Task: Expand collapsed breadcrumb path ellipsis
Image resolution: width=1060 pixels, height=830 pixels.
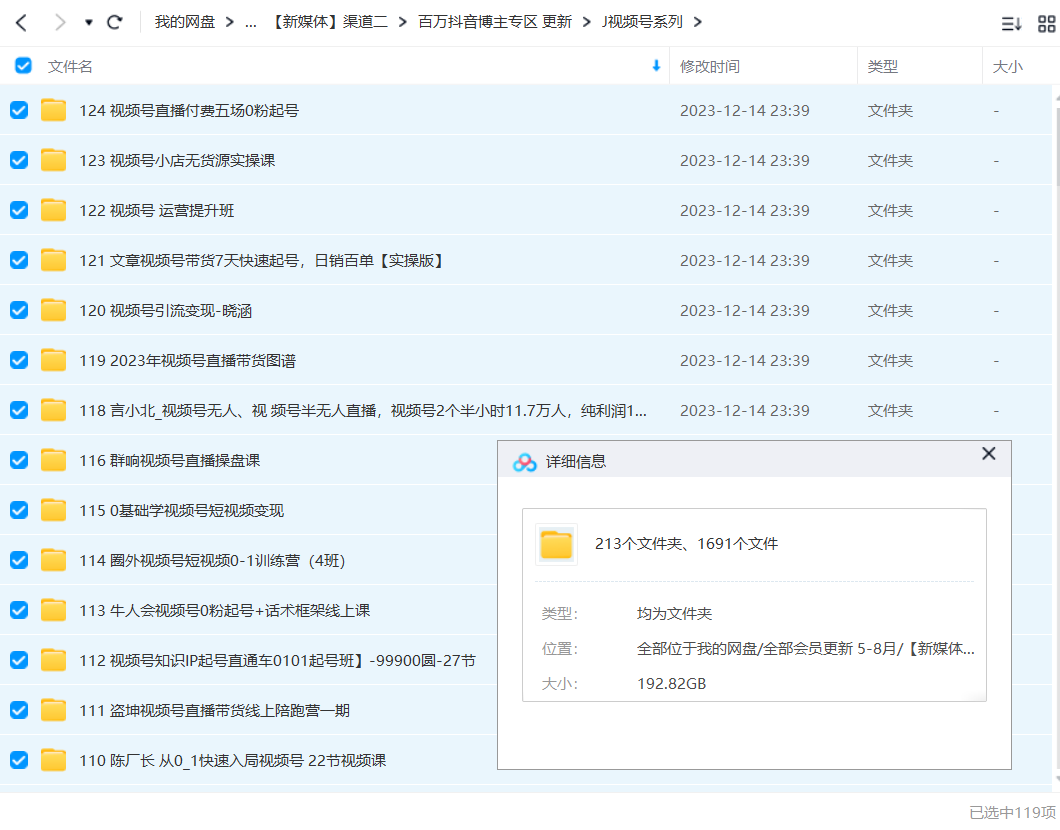Action: coord(250,22)
